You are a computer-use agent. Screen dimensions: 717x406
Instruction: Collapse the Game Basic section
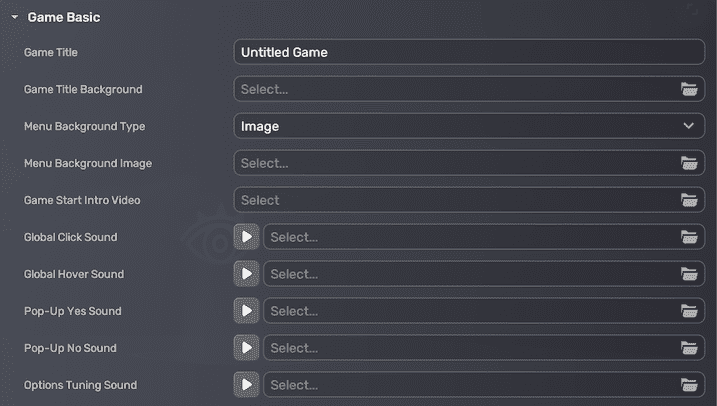[x=15, y=18]
